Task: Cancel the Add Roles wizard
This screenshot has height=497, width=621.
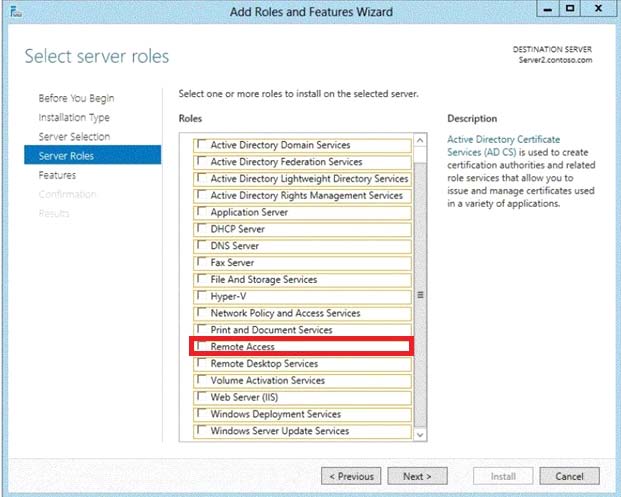Action: pyautogui.click(x=569, y=476)
